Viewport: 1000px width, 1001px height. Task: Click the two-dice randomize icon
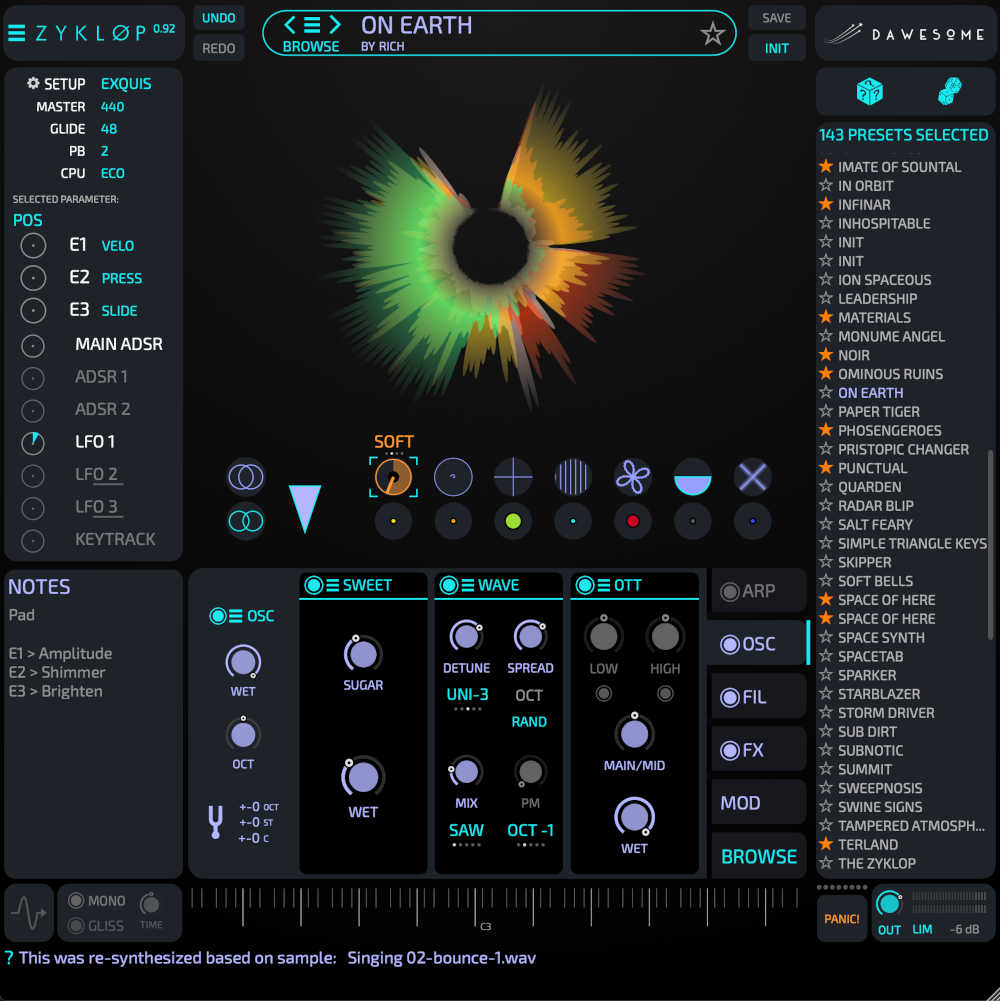(x=948, y=92)
